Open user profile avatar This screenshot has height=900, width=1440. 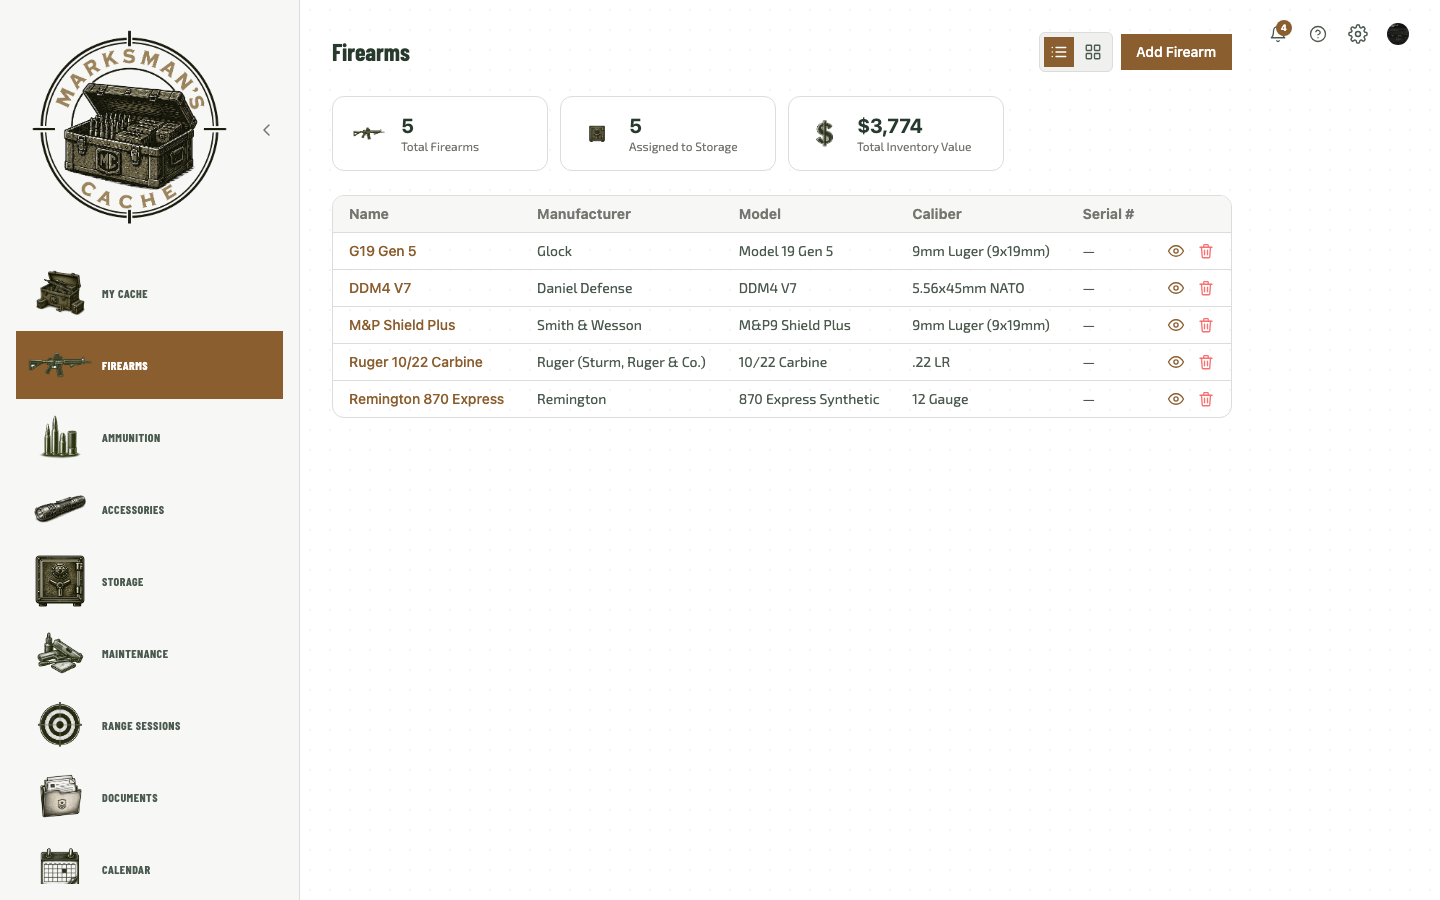1398,34
